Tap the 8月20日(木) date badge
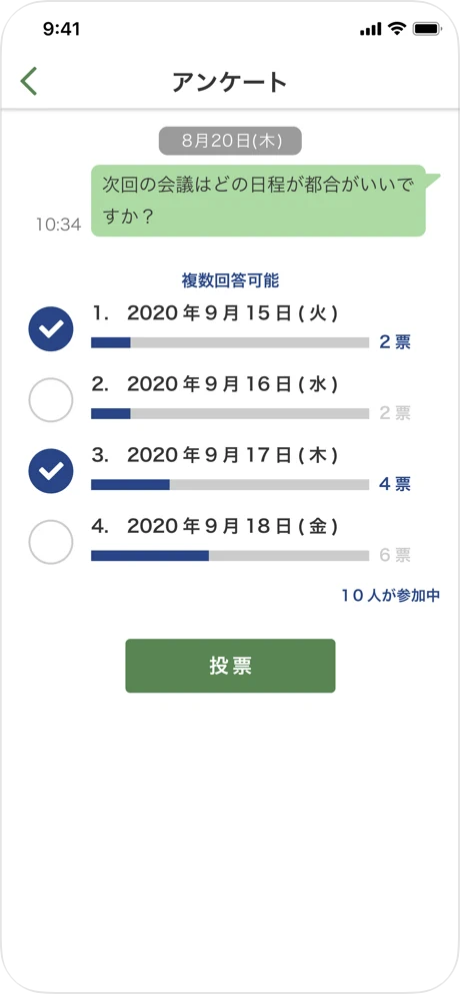This screenshot has height=994, width=462. (x=230, y=141)
